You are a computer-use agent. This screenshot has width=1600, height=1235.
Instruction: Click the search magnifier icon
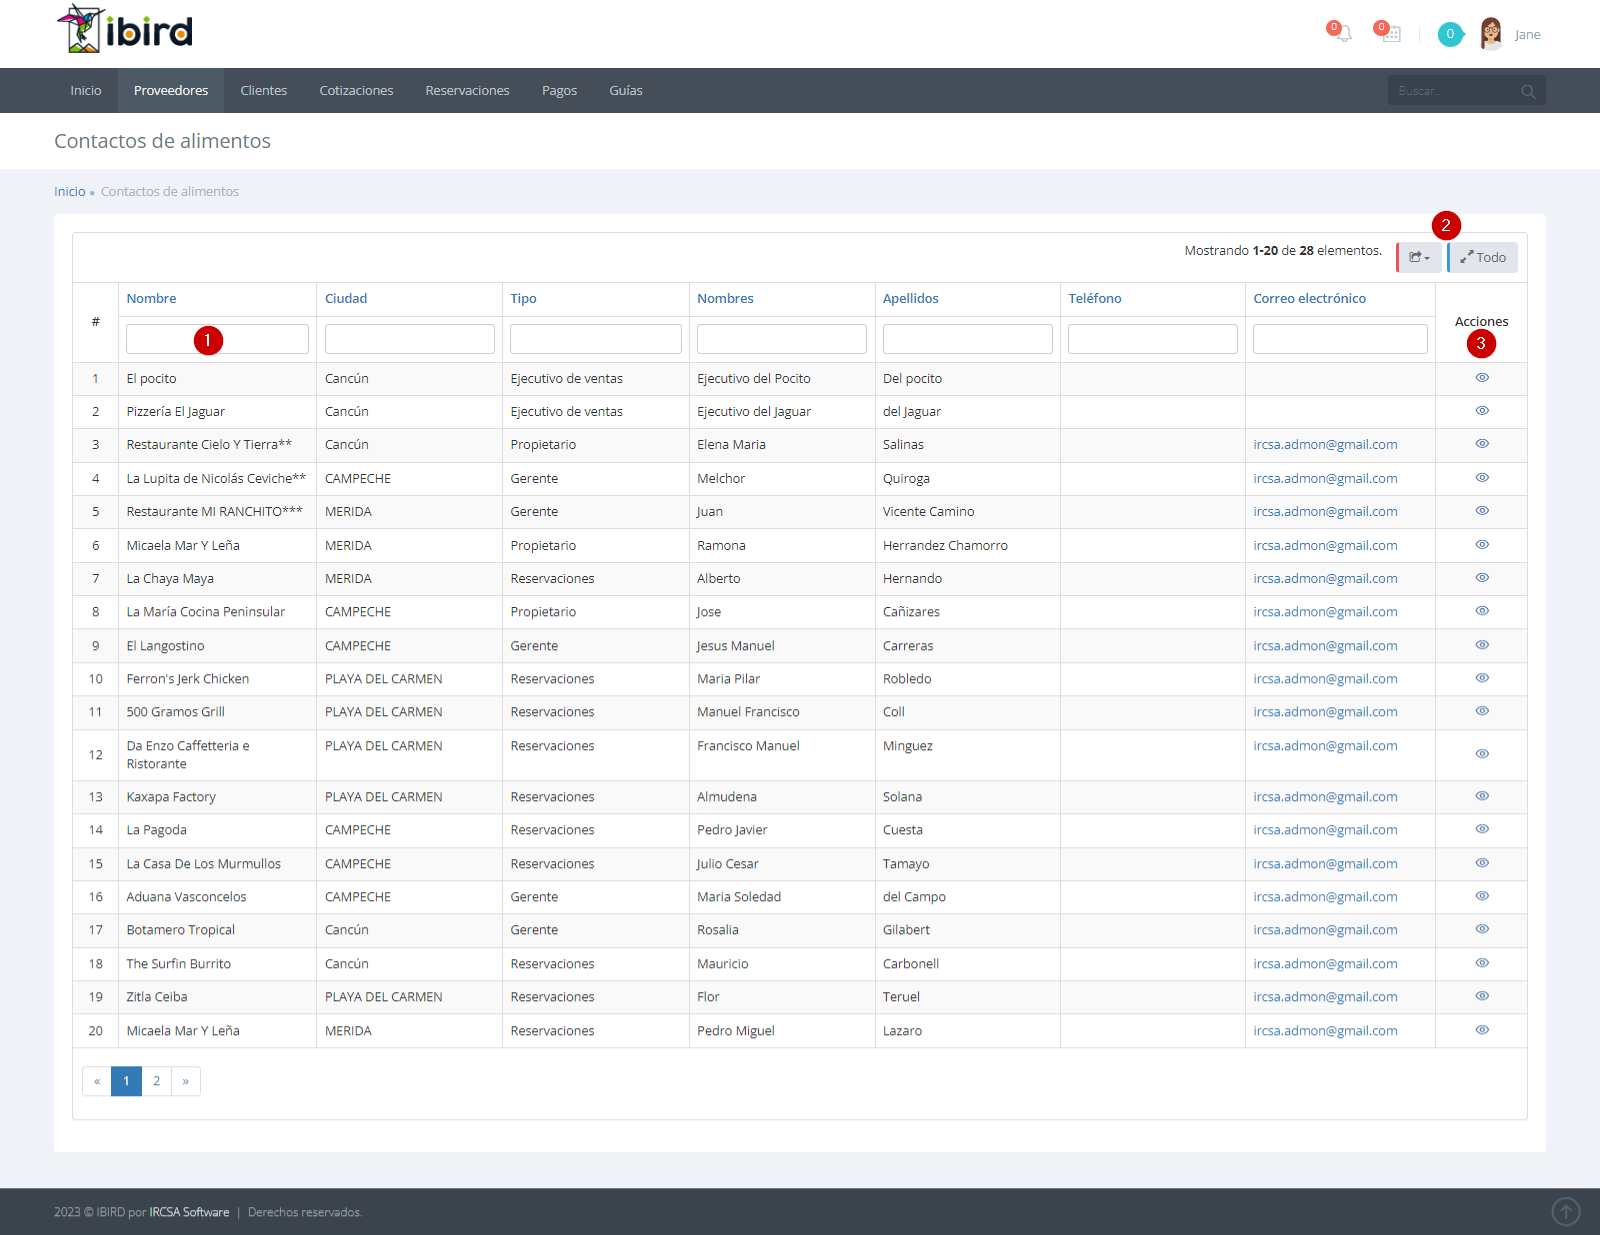click(1528, 91)
